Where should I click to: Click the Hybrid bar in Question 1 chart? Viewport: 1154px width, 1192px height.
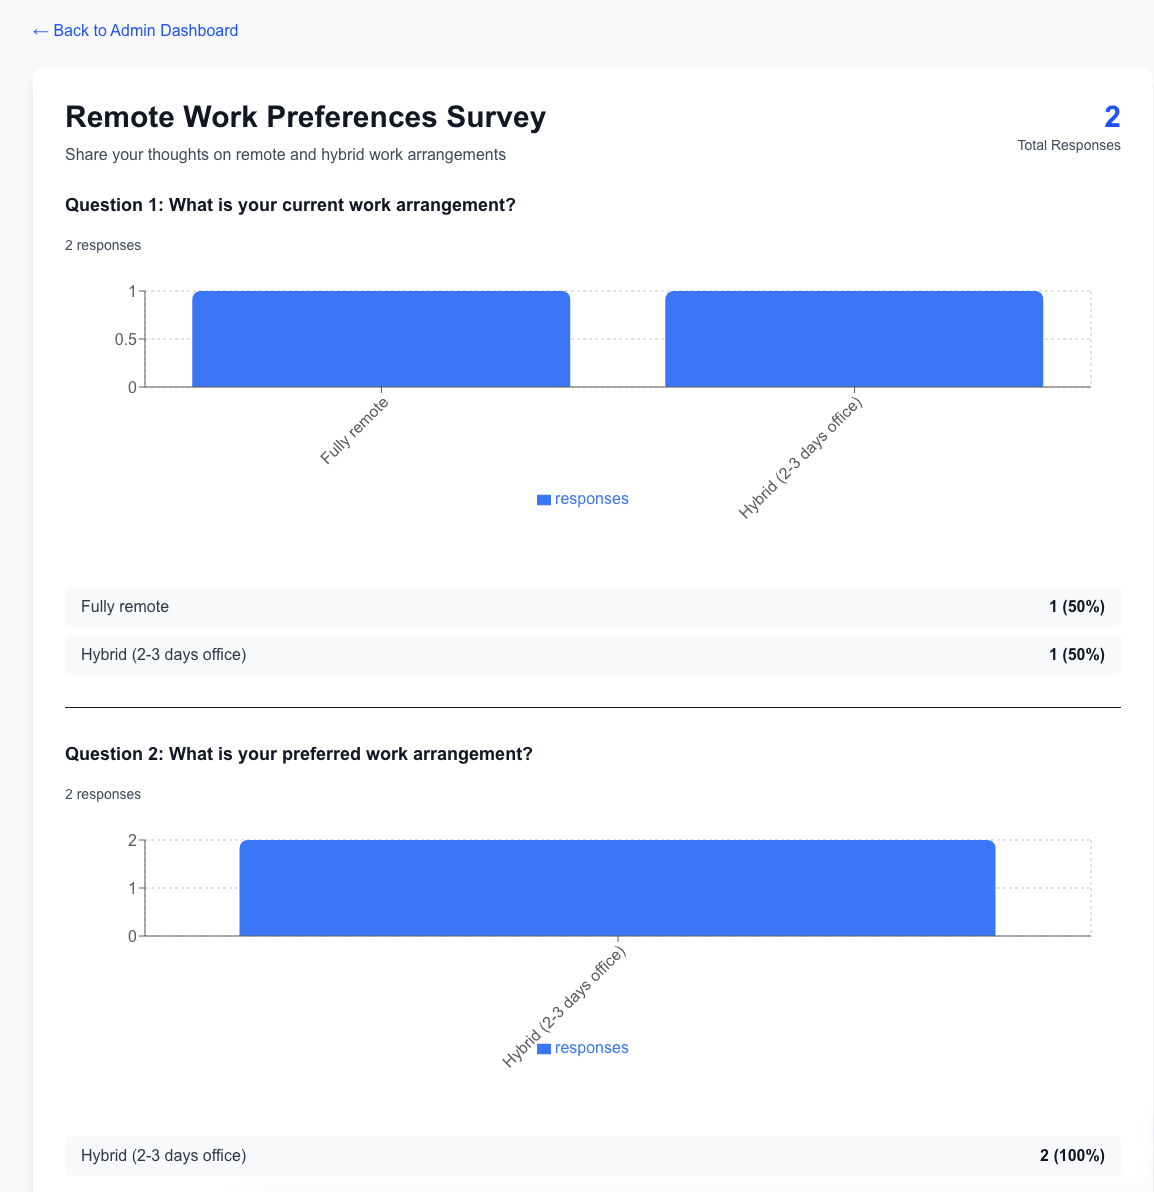854,339
